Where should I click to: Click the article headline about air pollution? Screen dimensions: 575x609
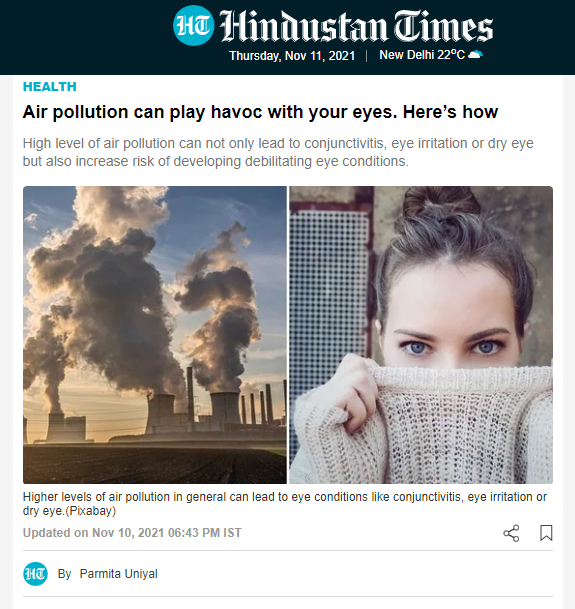click(260, 112)
